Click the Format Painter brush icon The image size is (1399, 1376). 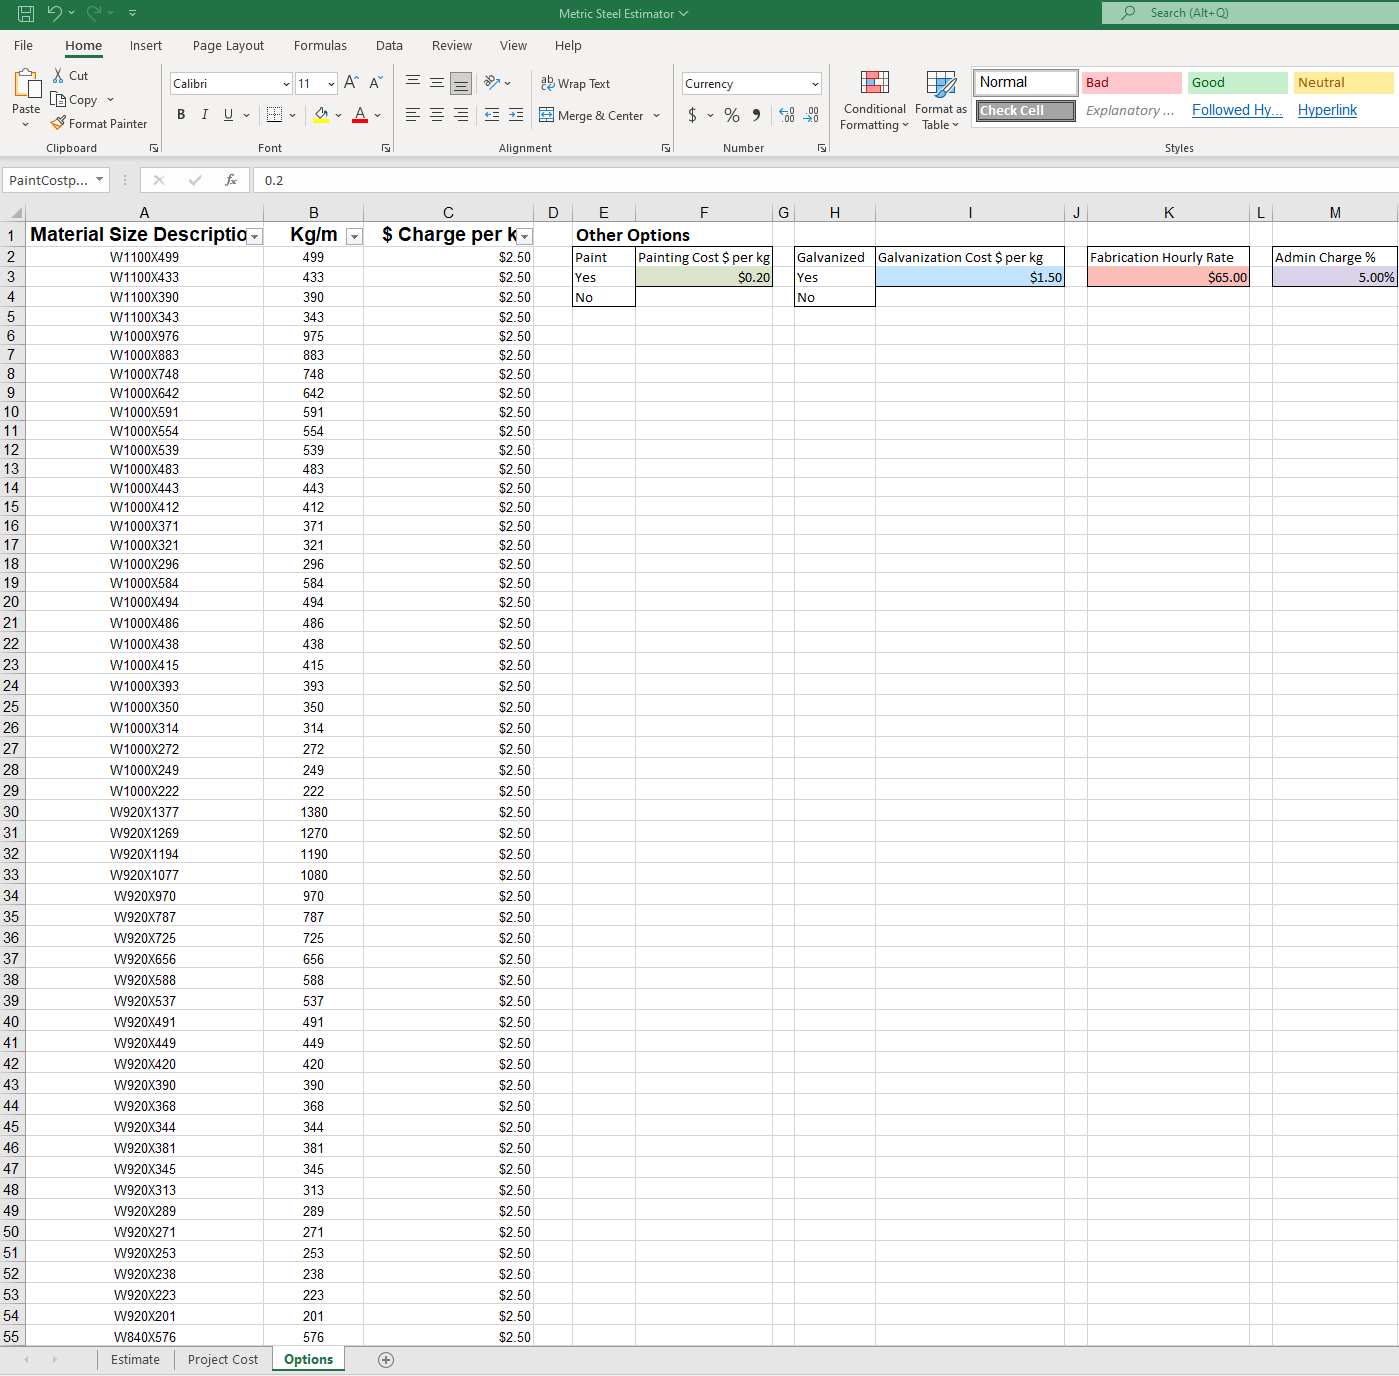59,123
